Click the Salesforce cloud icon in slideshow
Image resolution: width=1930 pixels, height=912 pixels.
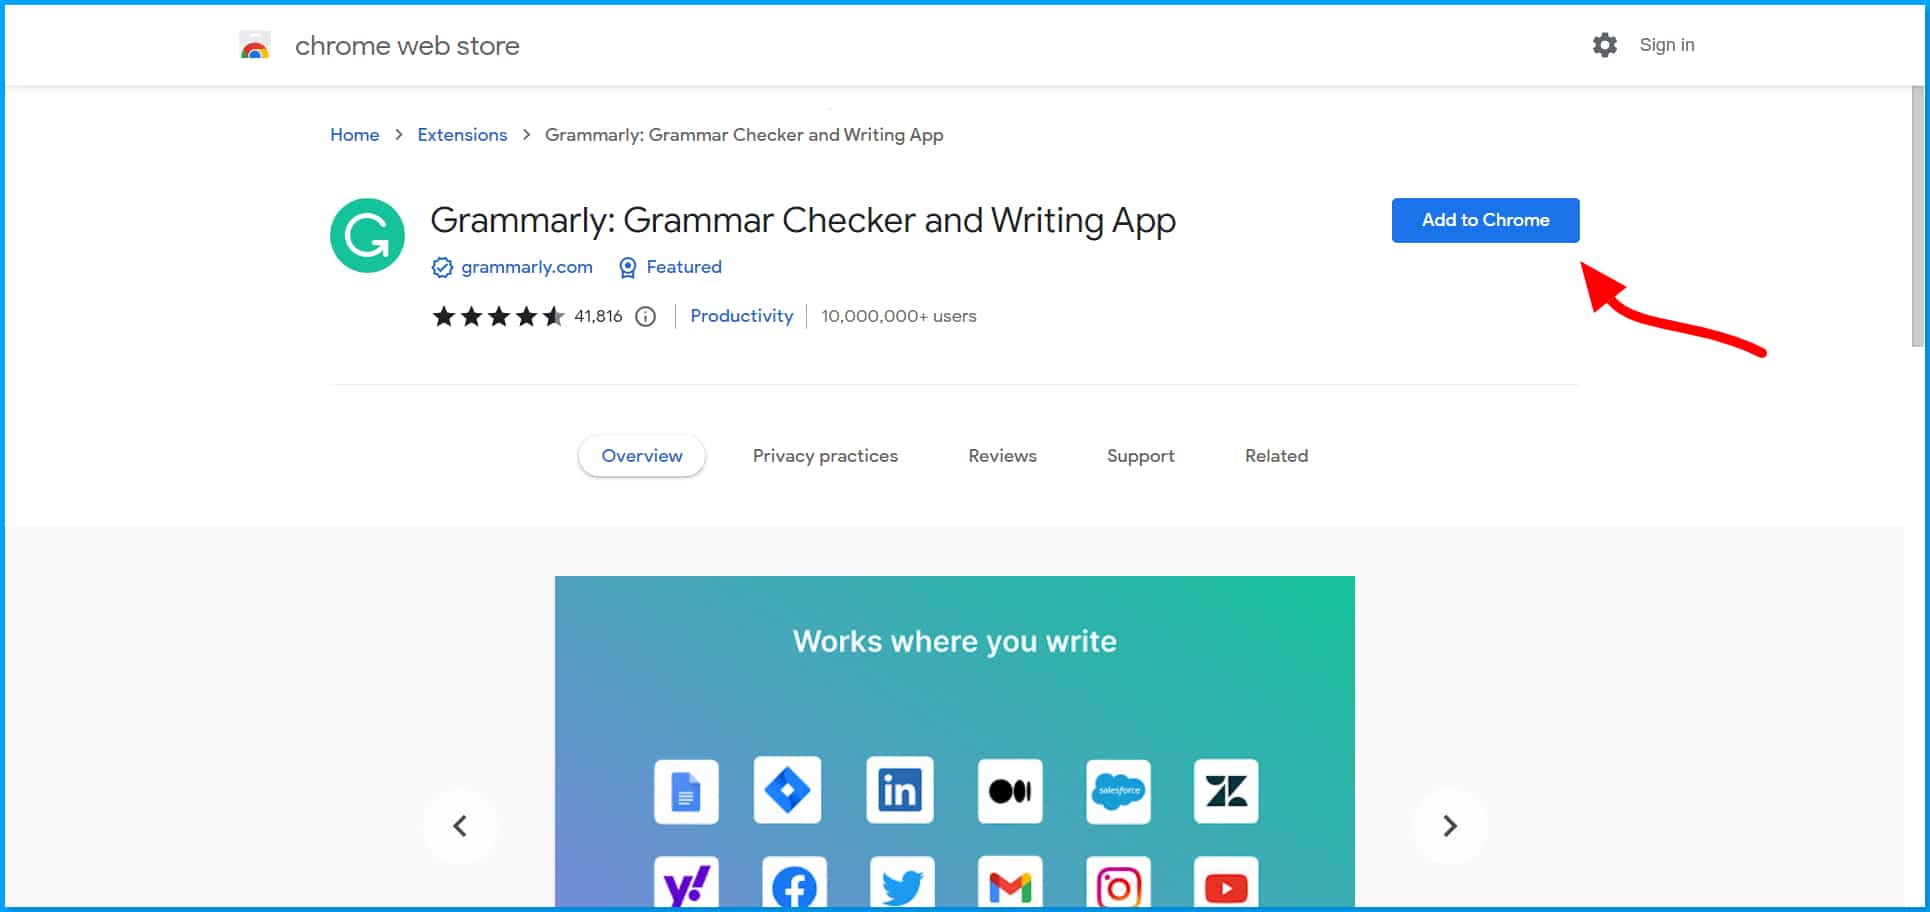click(1118, 791)
